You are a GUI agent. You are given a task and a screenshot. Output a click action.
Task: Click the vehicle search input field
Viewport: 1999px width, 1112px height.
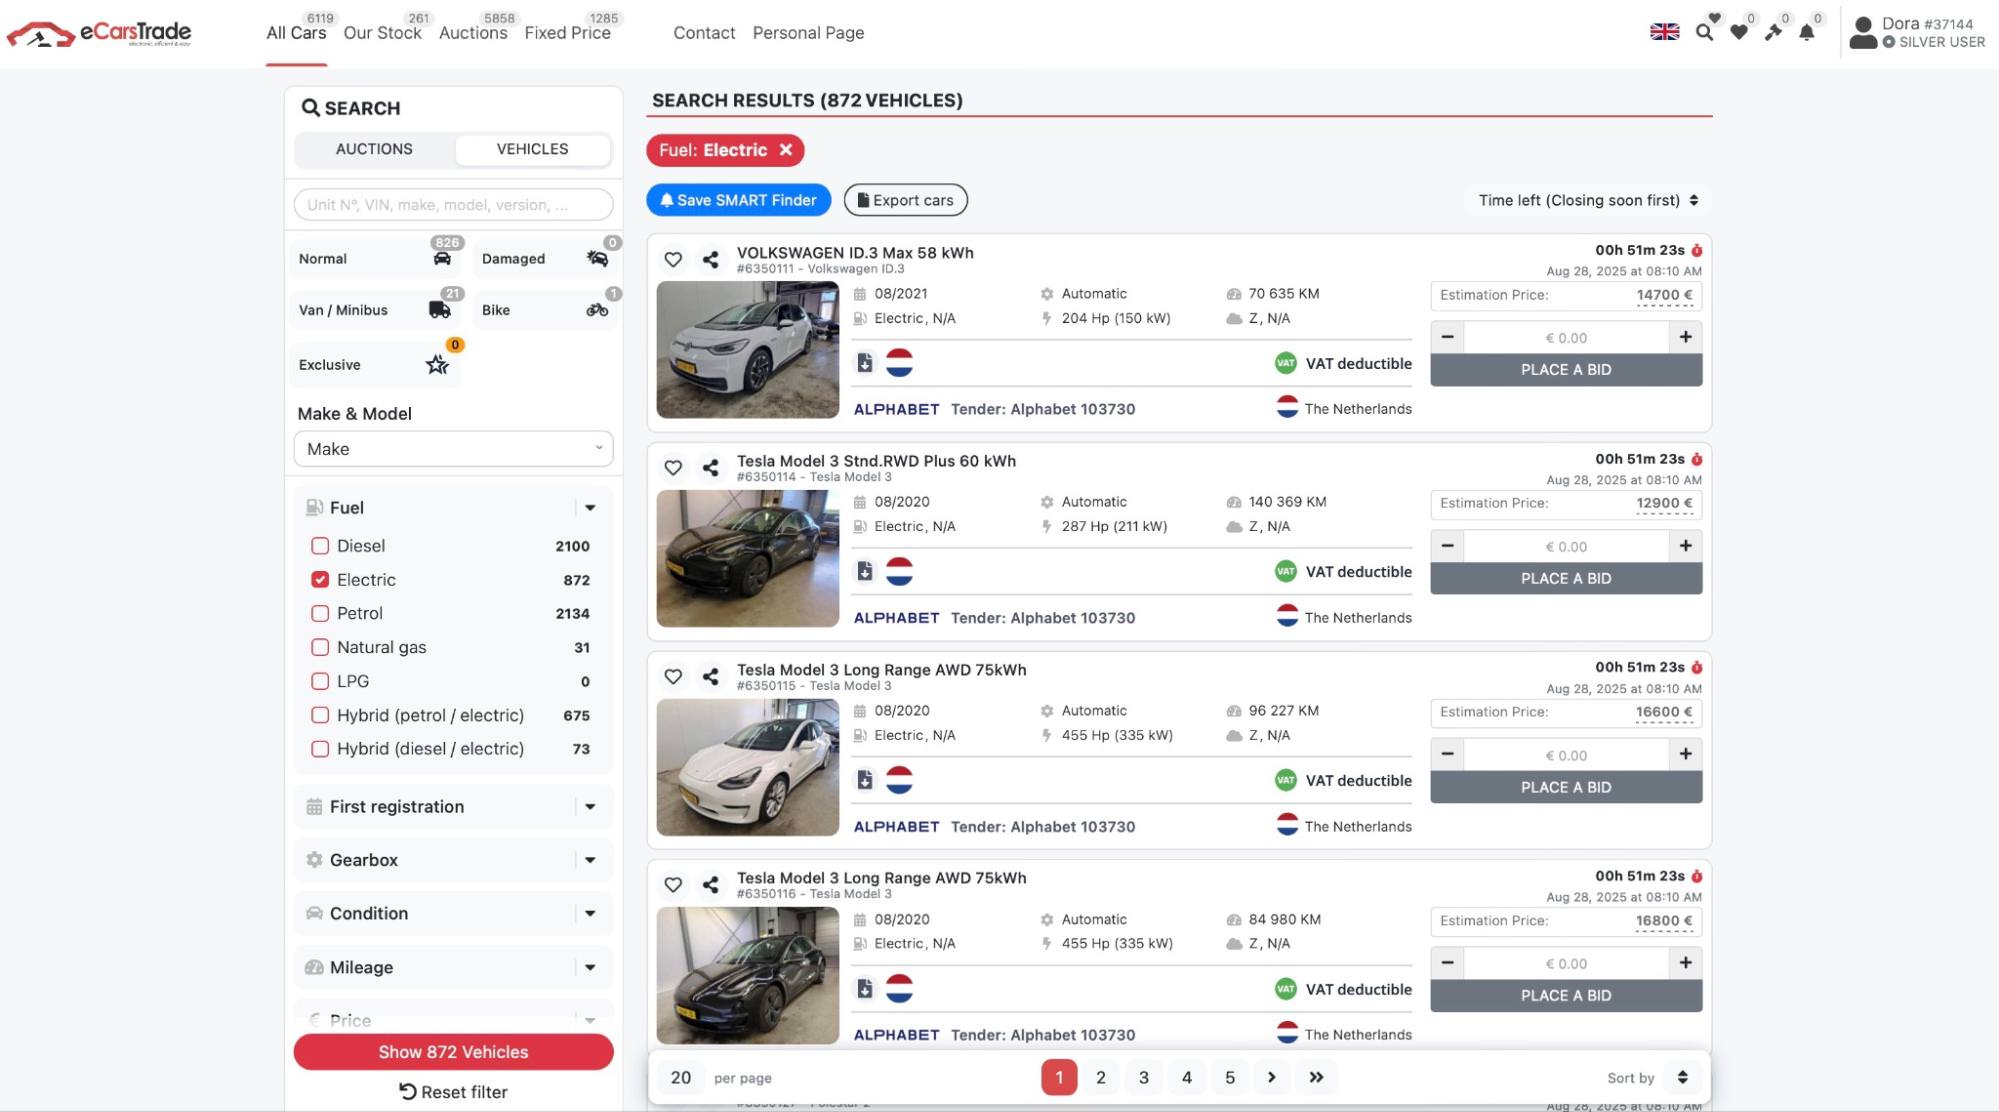click(453, 204)
